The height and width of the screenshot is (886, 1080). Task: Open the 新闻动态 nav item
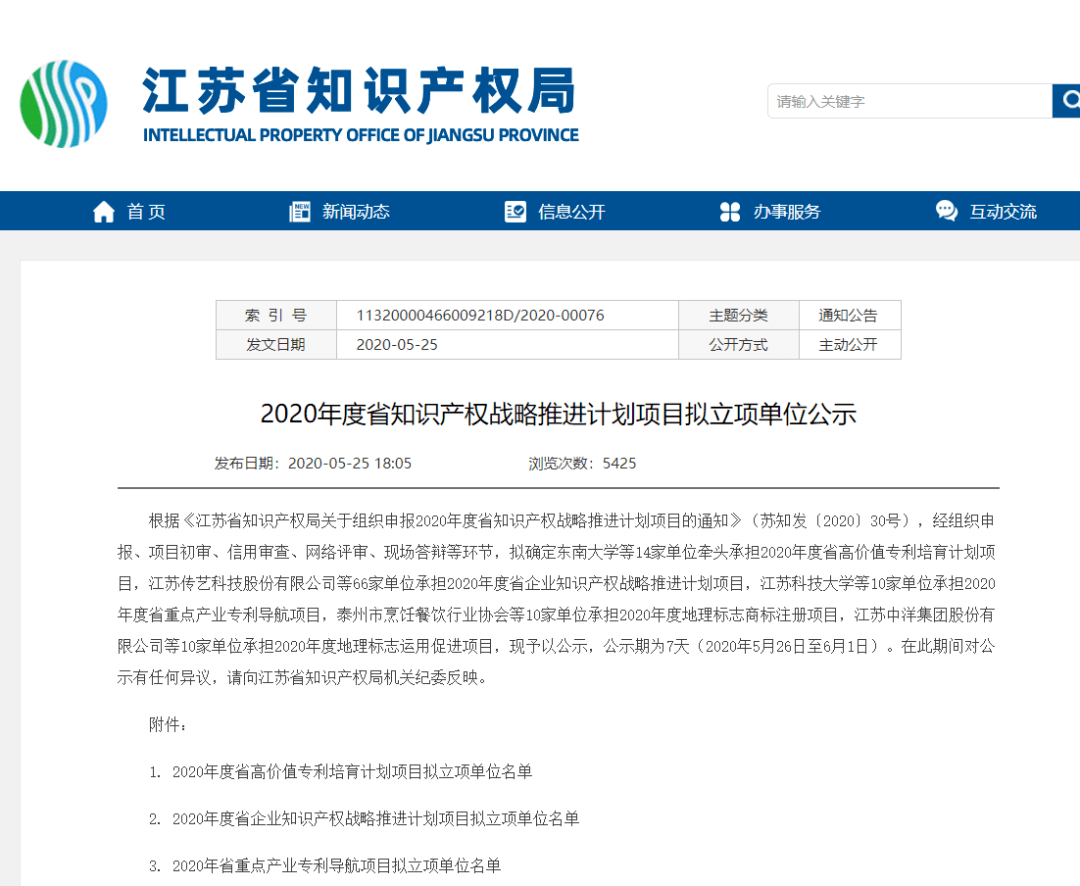356,212
